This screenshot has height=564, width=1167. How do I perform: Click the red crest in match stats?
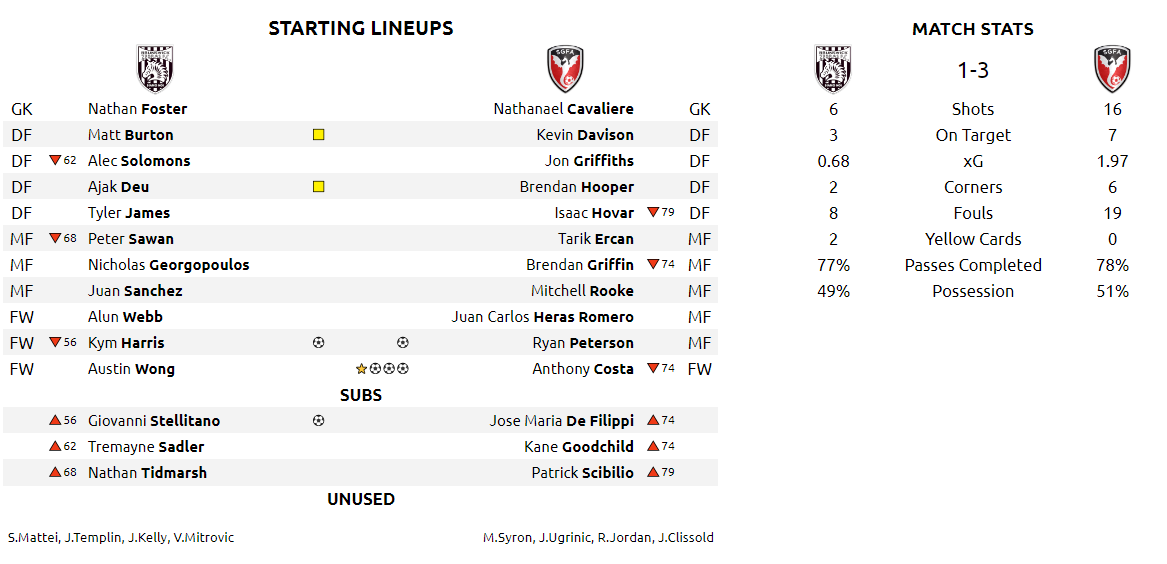pyautogui.click(x=1112, y=69)
